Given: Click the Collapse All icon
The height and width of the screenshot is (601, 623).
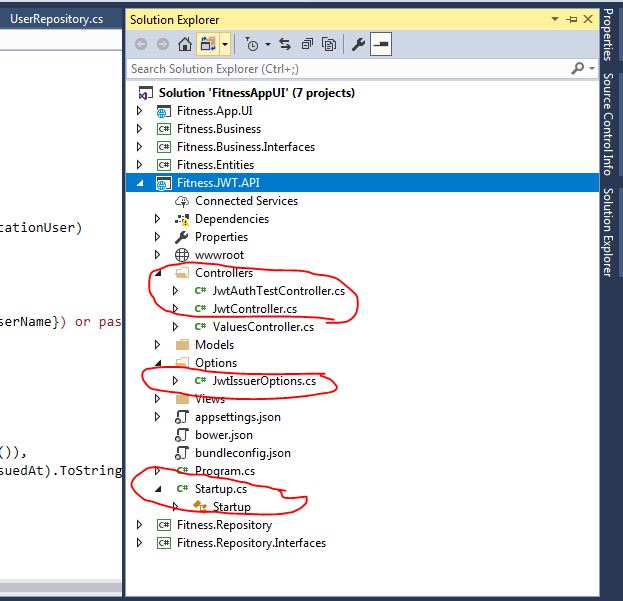Looking at the screenshot, I should coord(307,44).
